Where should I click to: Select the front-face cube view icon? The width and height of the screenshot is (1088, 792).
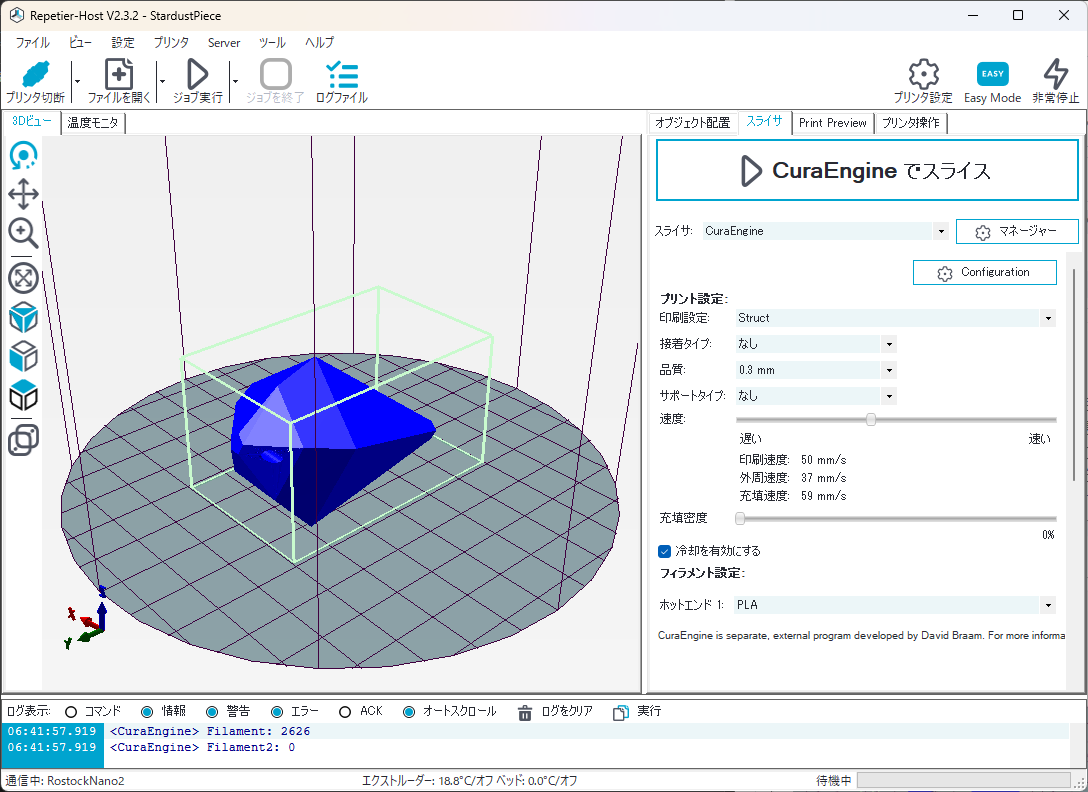pyautogui.click(x=23, y=357)
